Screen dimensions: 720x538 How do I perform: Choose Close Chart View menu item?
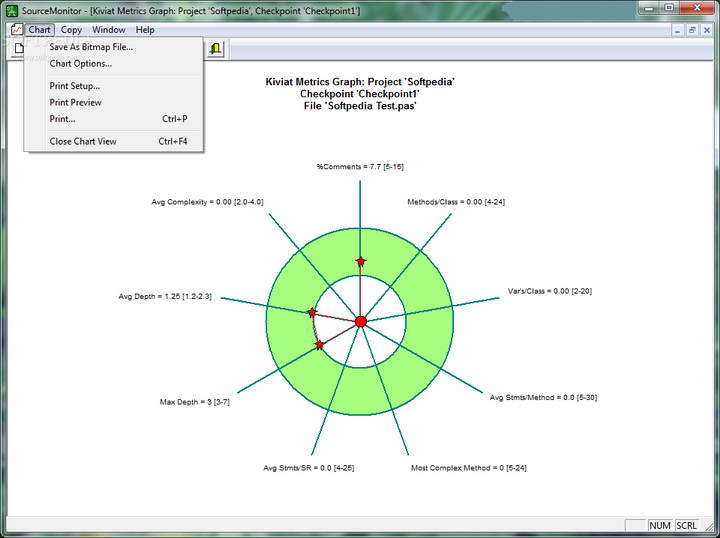click(83, 141)
